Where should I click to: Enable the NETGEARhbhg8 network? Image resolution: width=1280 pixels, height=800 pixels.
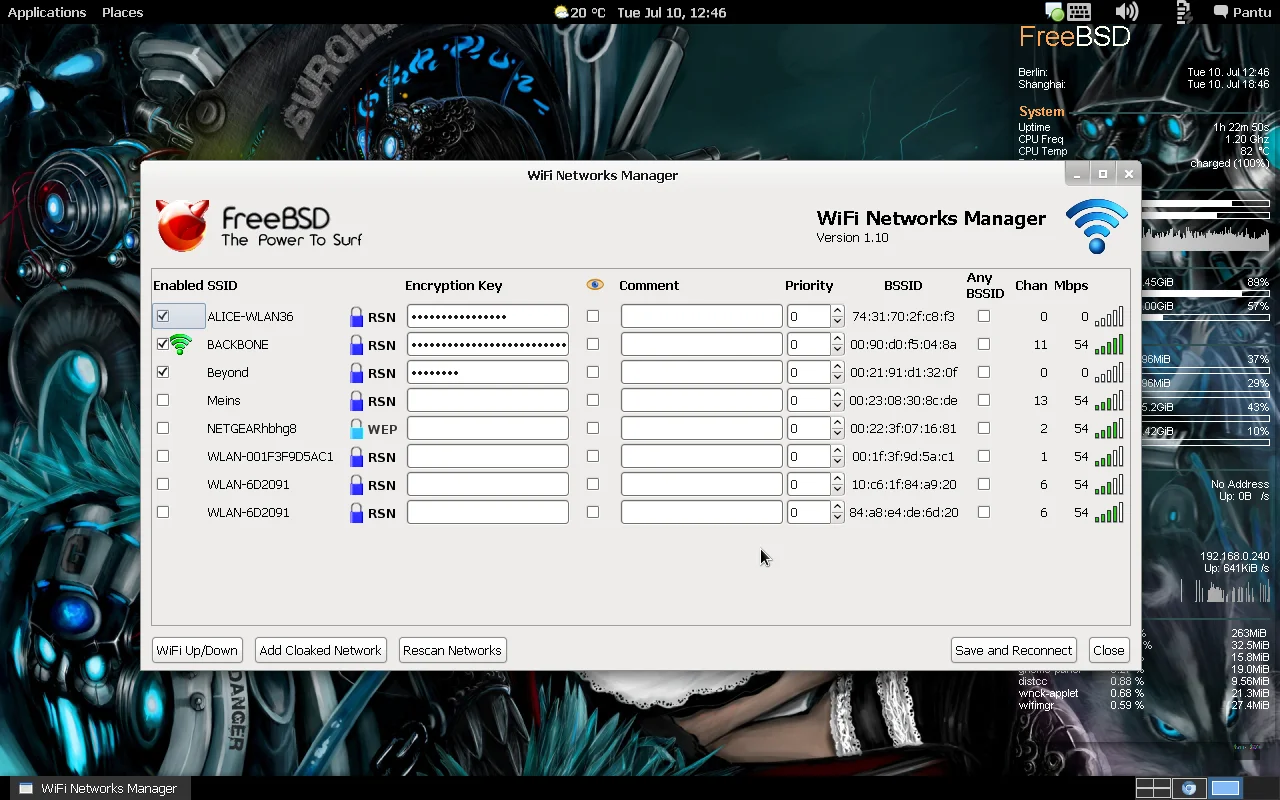(163, 428)
